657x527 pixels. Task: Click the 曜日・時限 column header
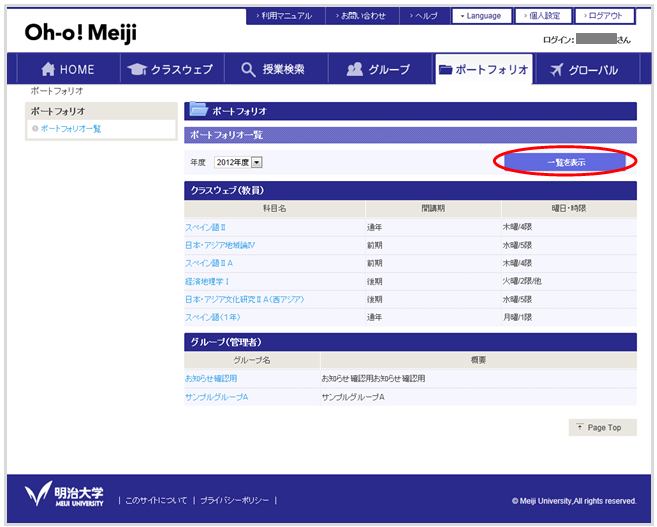click(x=569, y=208)
